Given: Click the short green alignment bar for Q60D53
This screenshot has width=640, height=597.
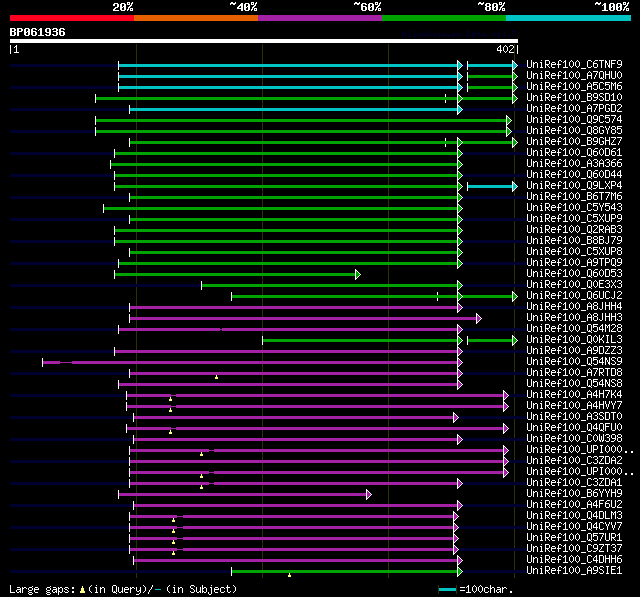Looking at the screenshot, I should 237,274.
